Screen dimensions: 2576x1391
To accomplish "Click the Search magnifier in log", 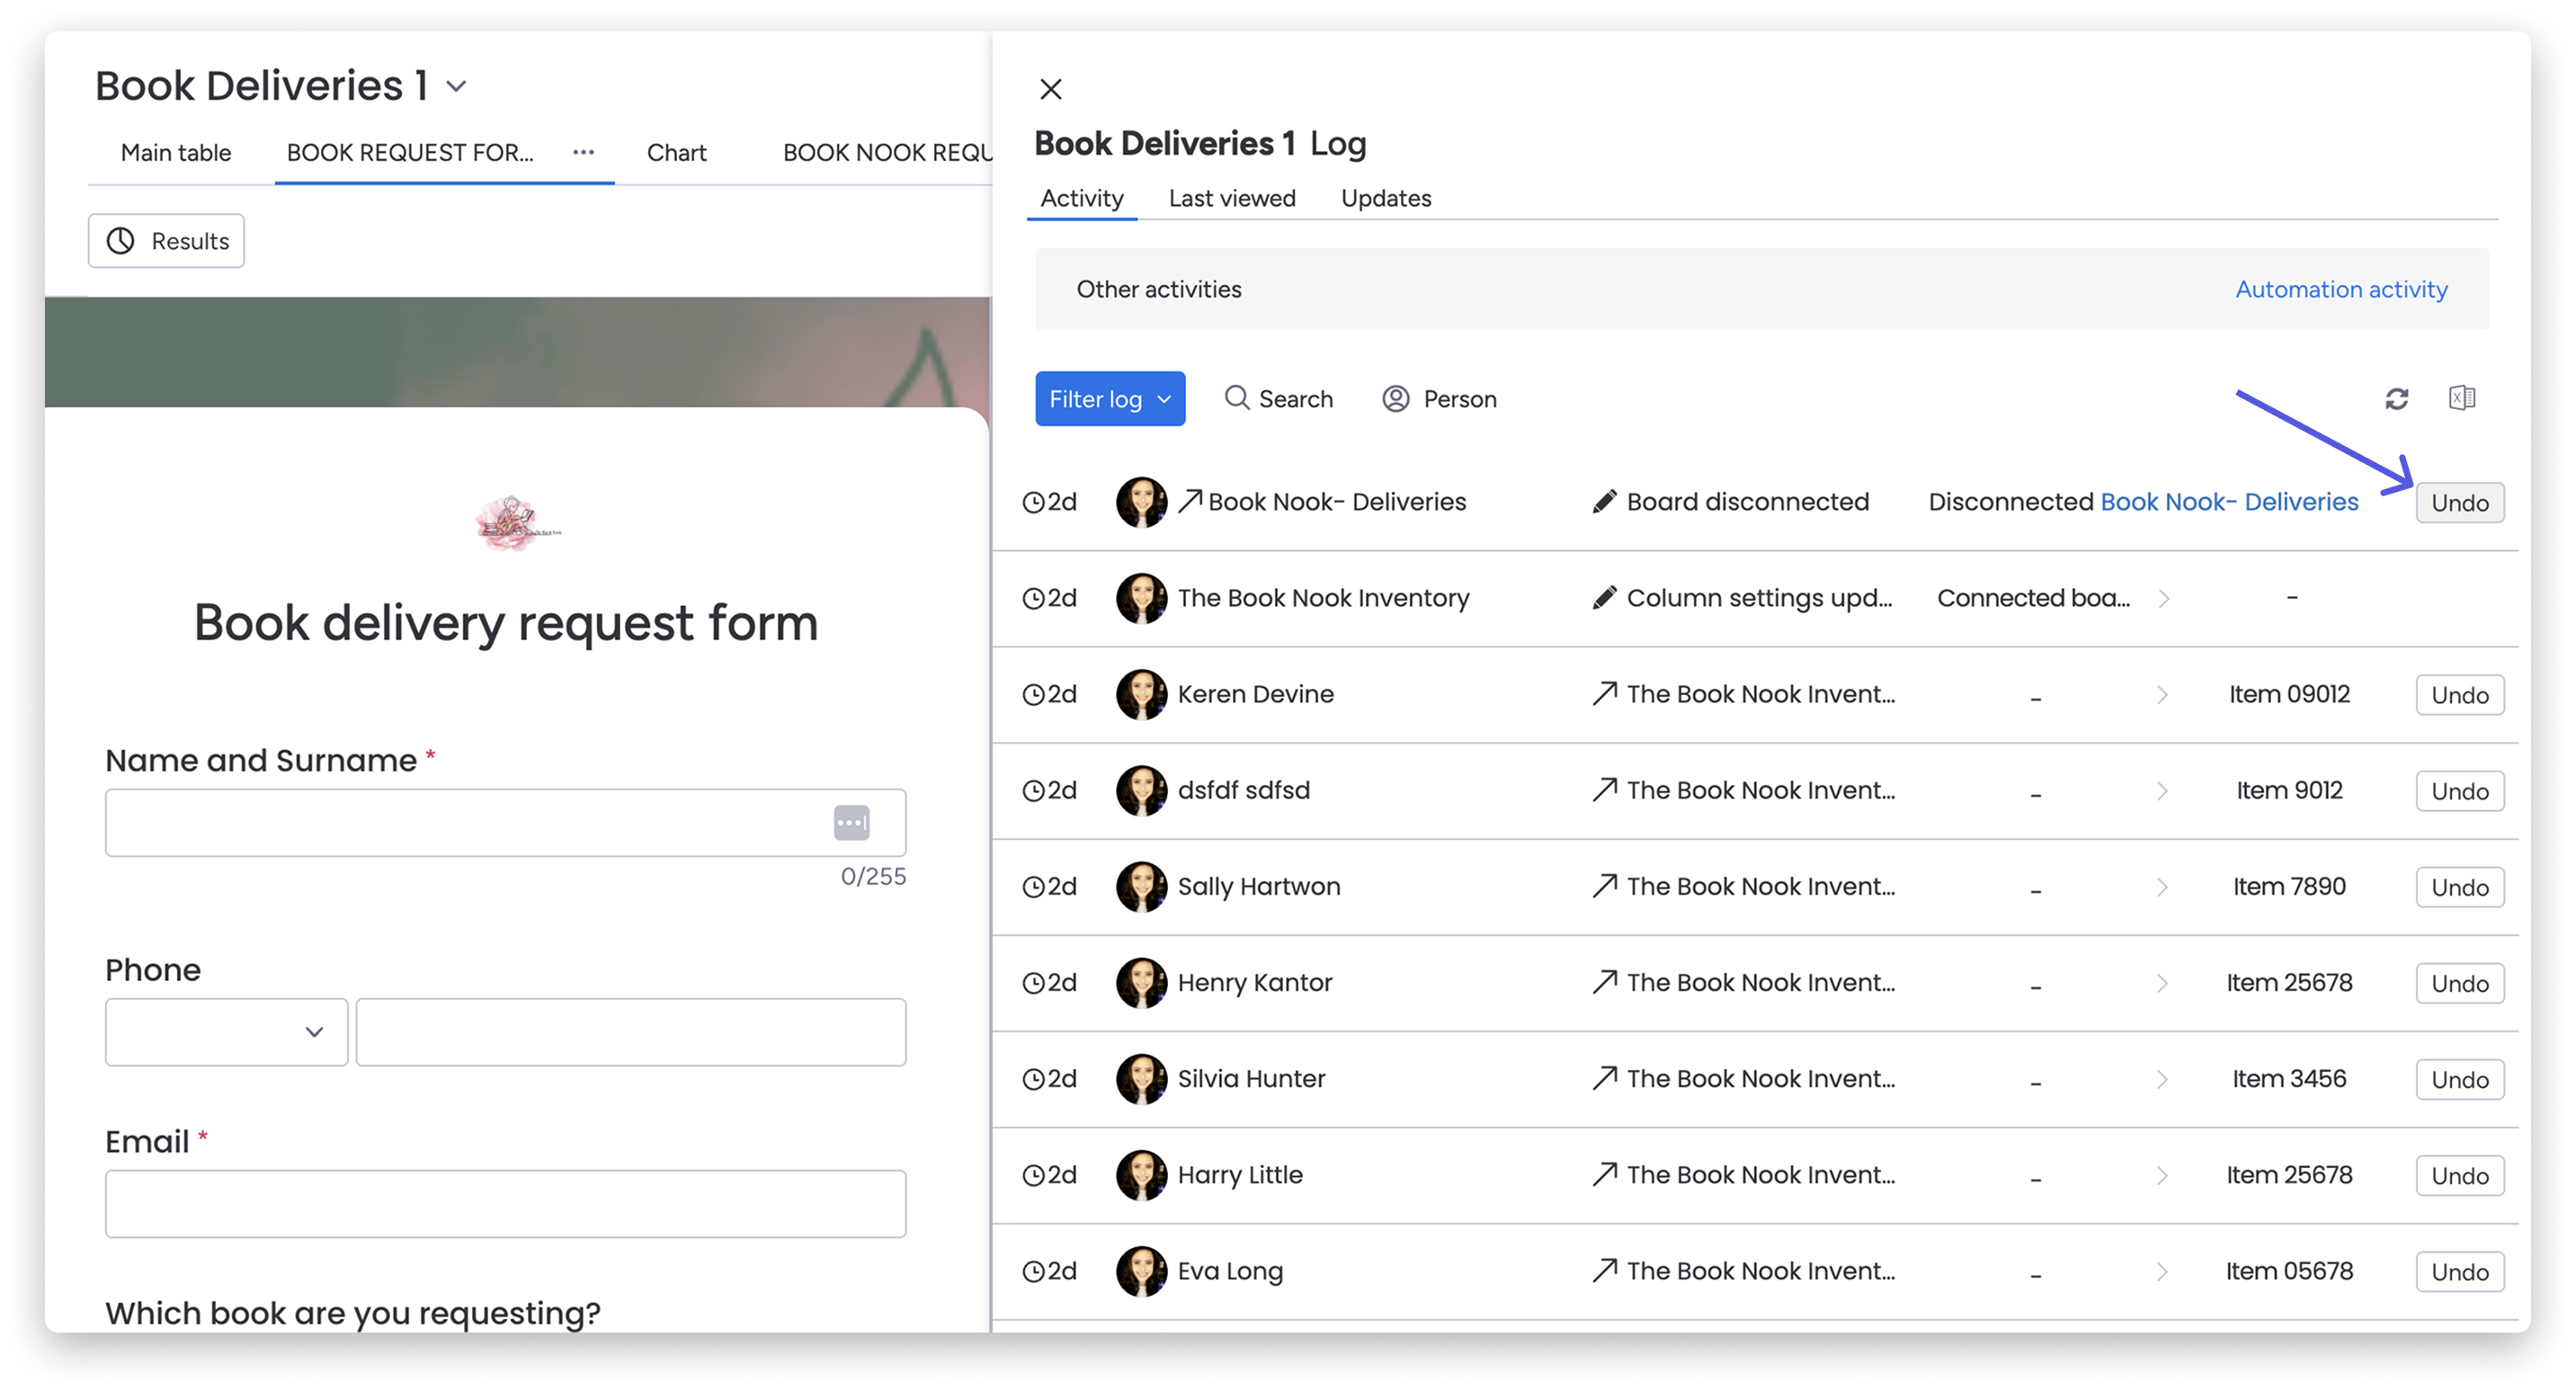I will [x=1237, y=398].
